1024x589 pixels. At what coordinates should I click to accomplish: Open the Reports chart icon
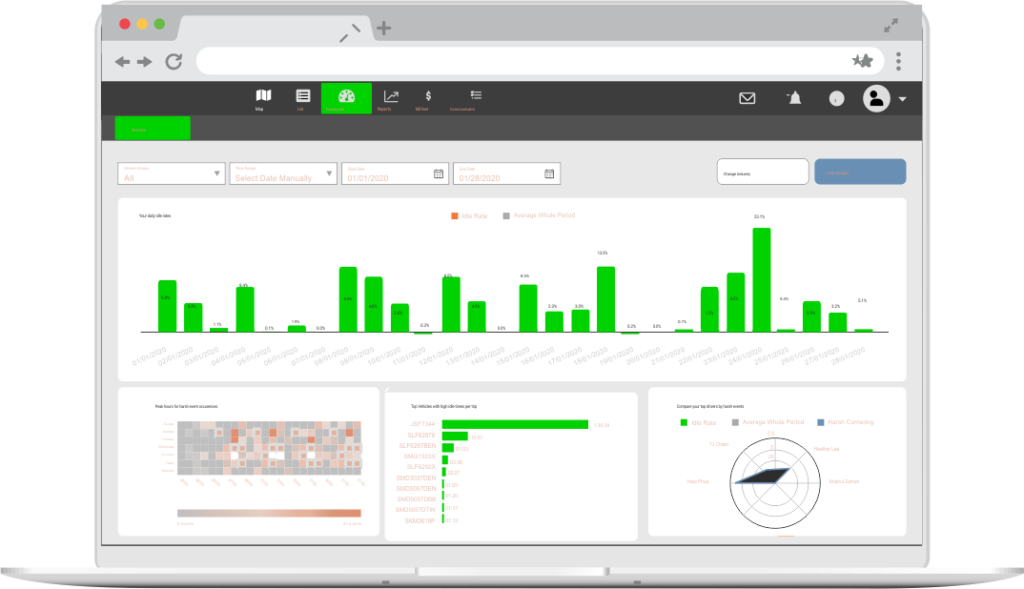tap(391, 97)
